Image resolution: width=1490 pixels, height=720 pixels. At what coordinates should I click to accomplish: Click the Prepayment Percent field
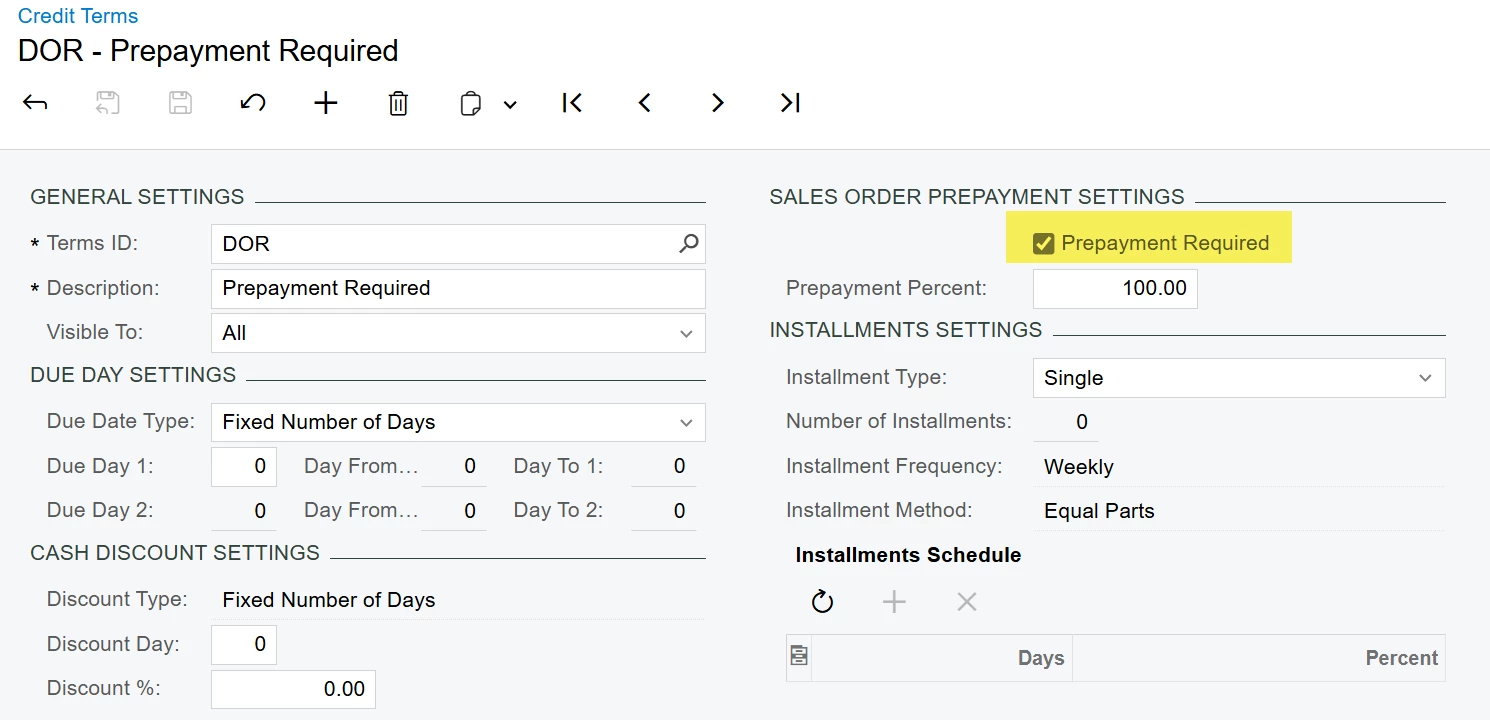(1115, 288)
